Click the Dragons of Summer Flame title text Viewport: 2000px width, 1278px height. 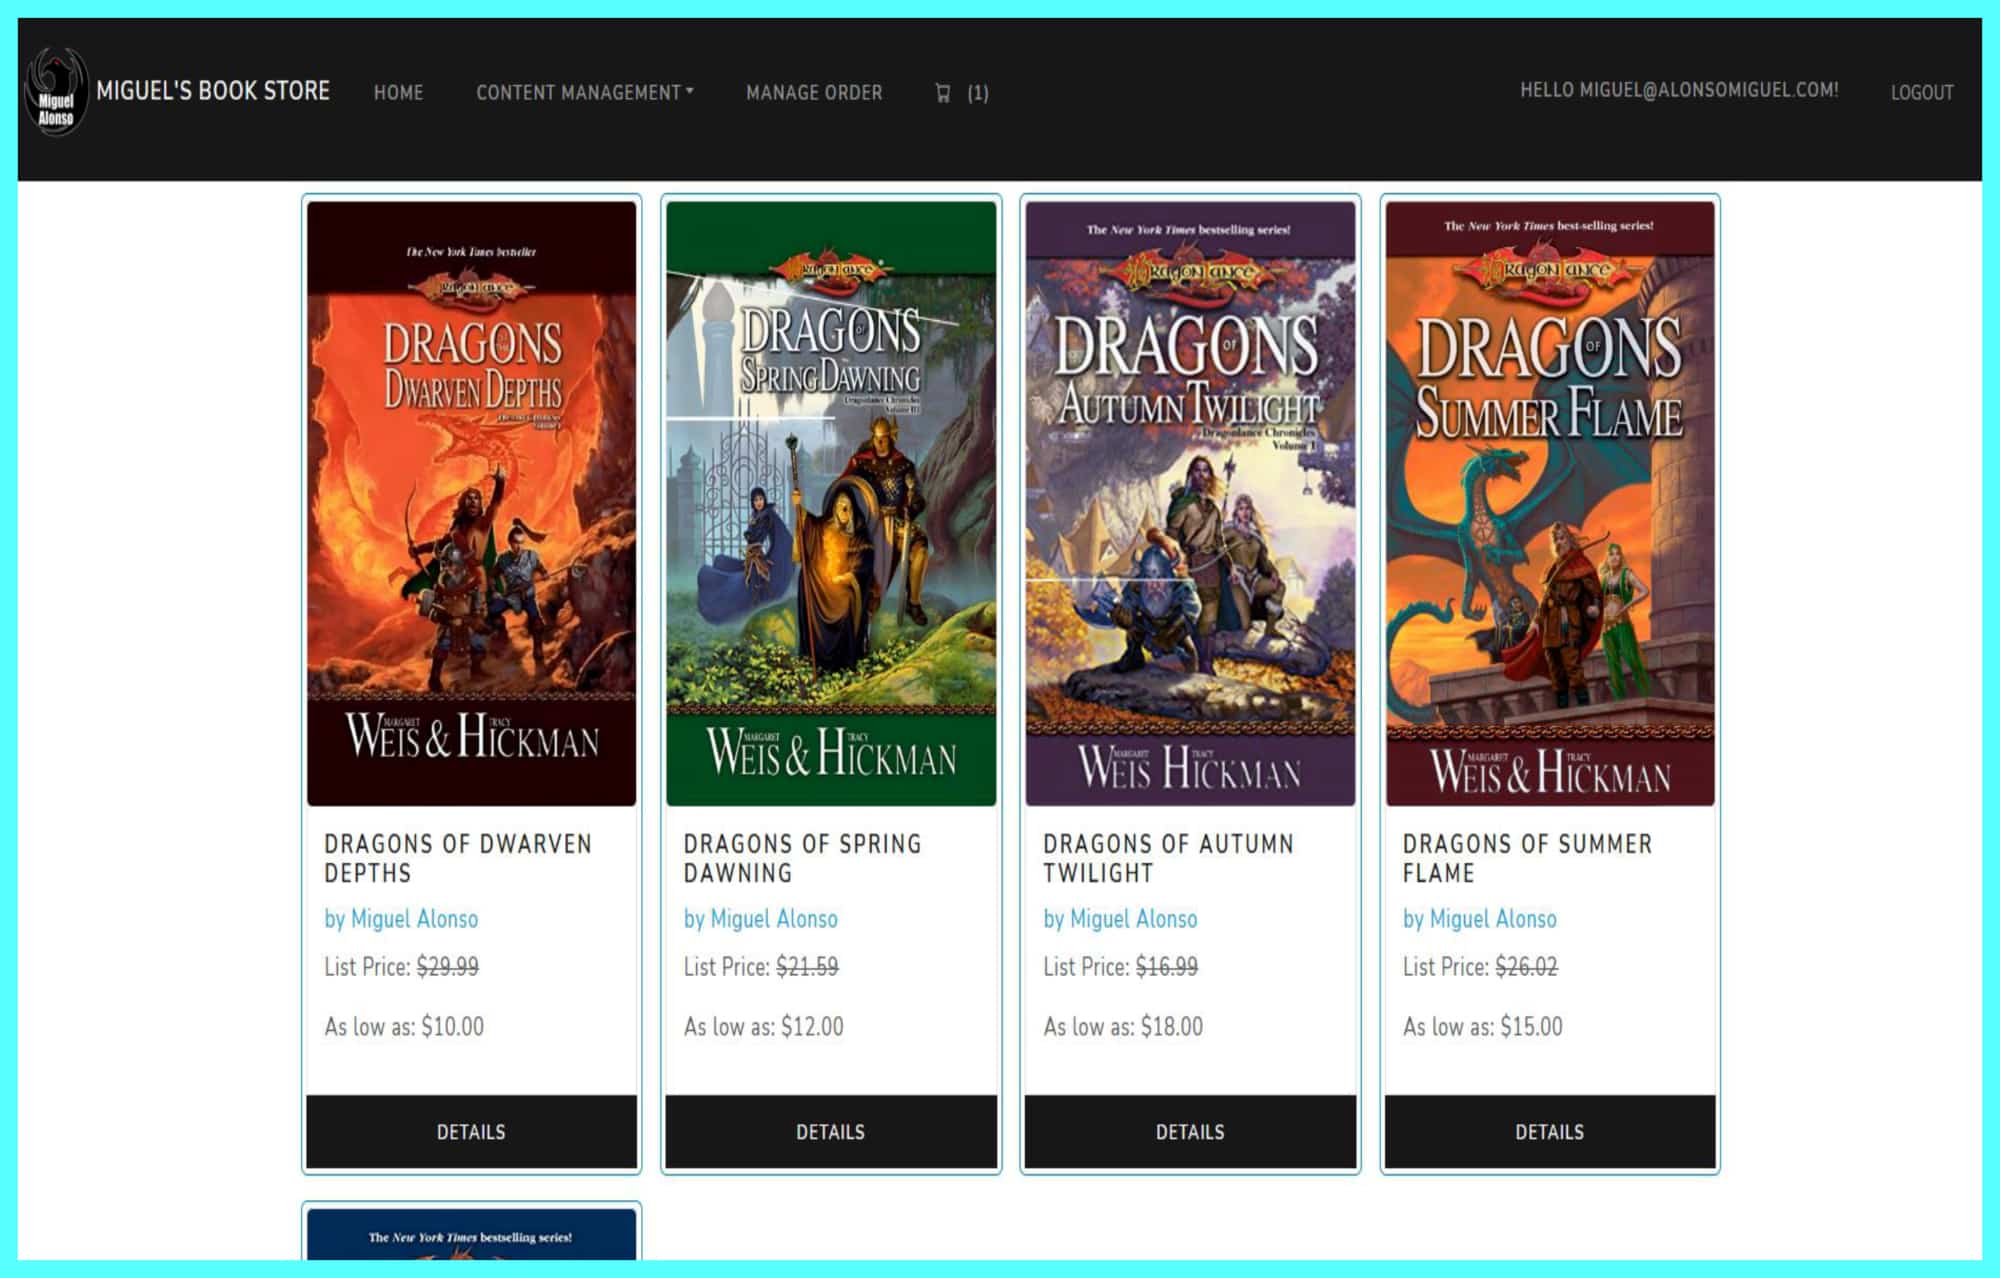tap(1527, 858)
